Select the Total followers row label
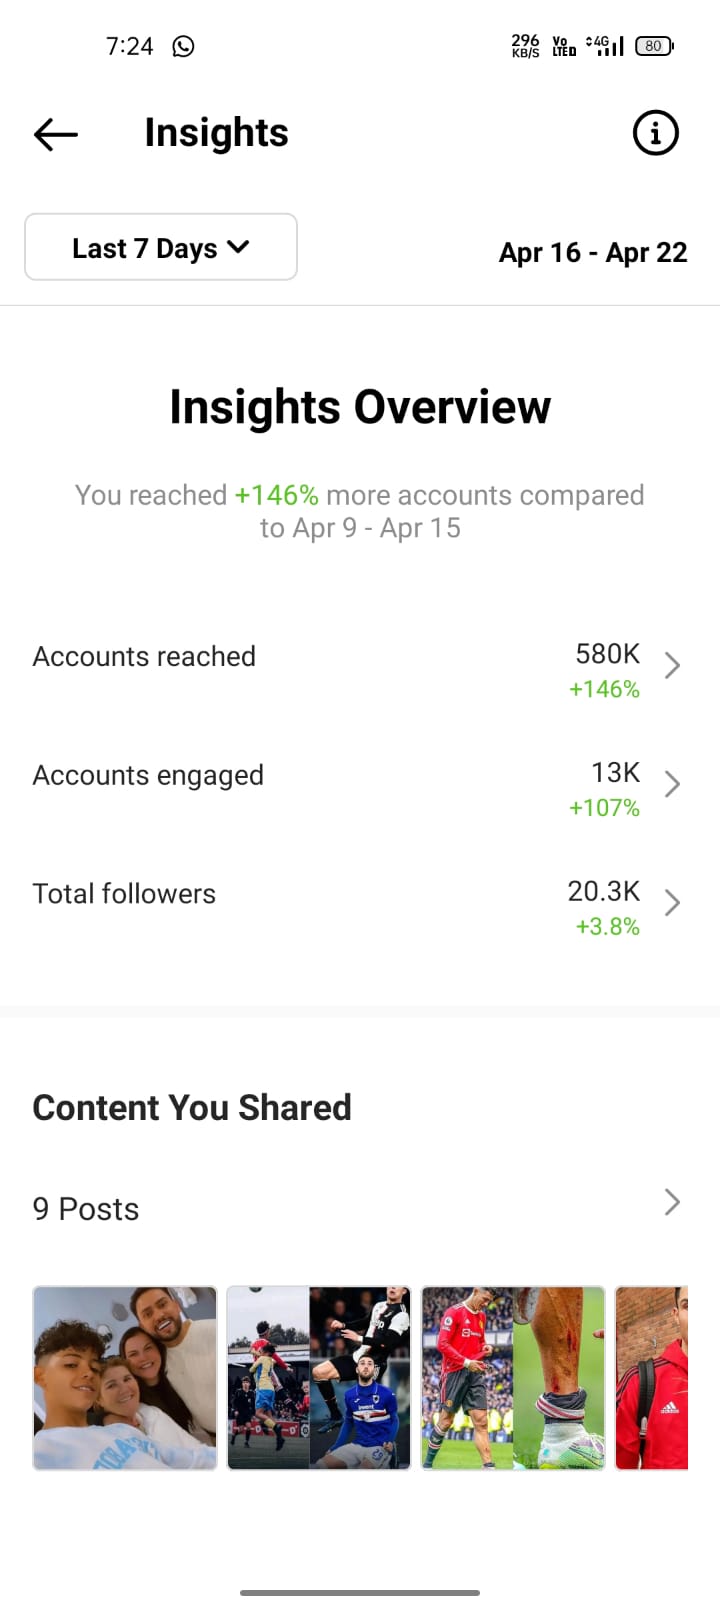 [124, 893]
